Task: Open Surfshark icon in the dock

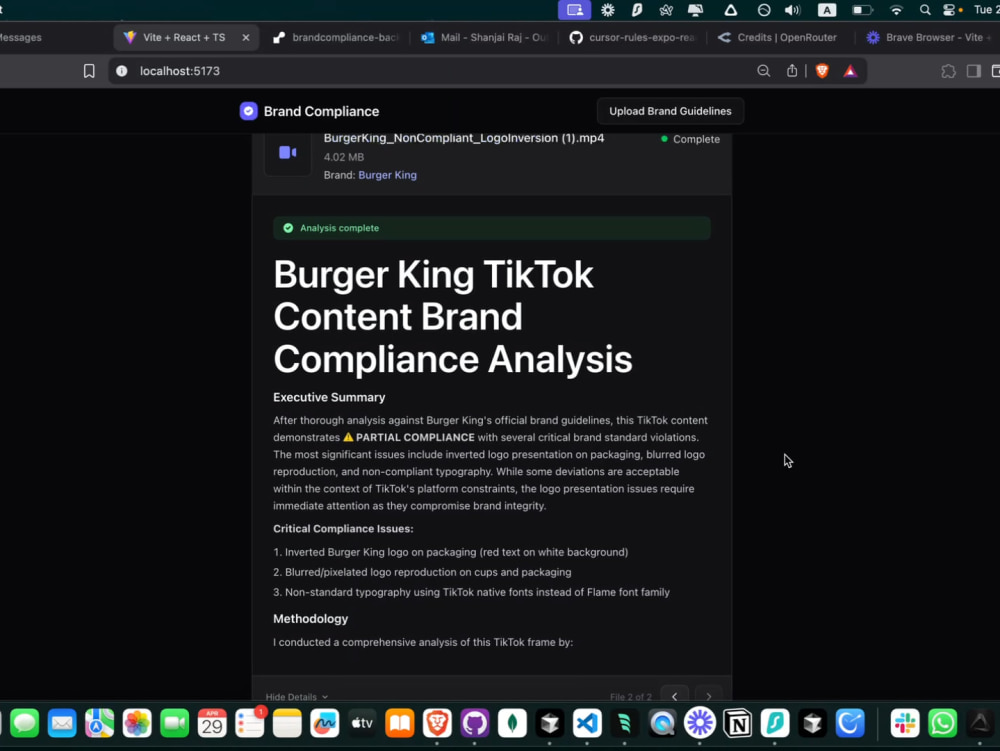Action: coord(775,723)
